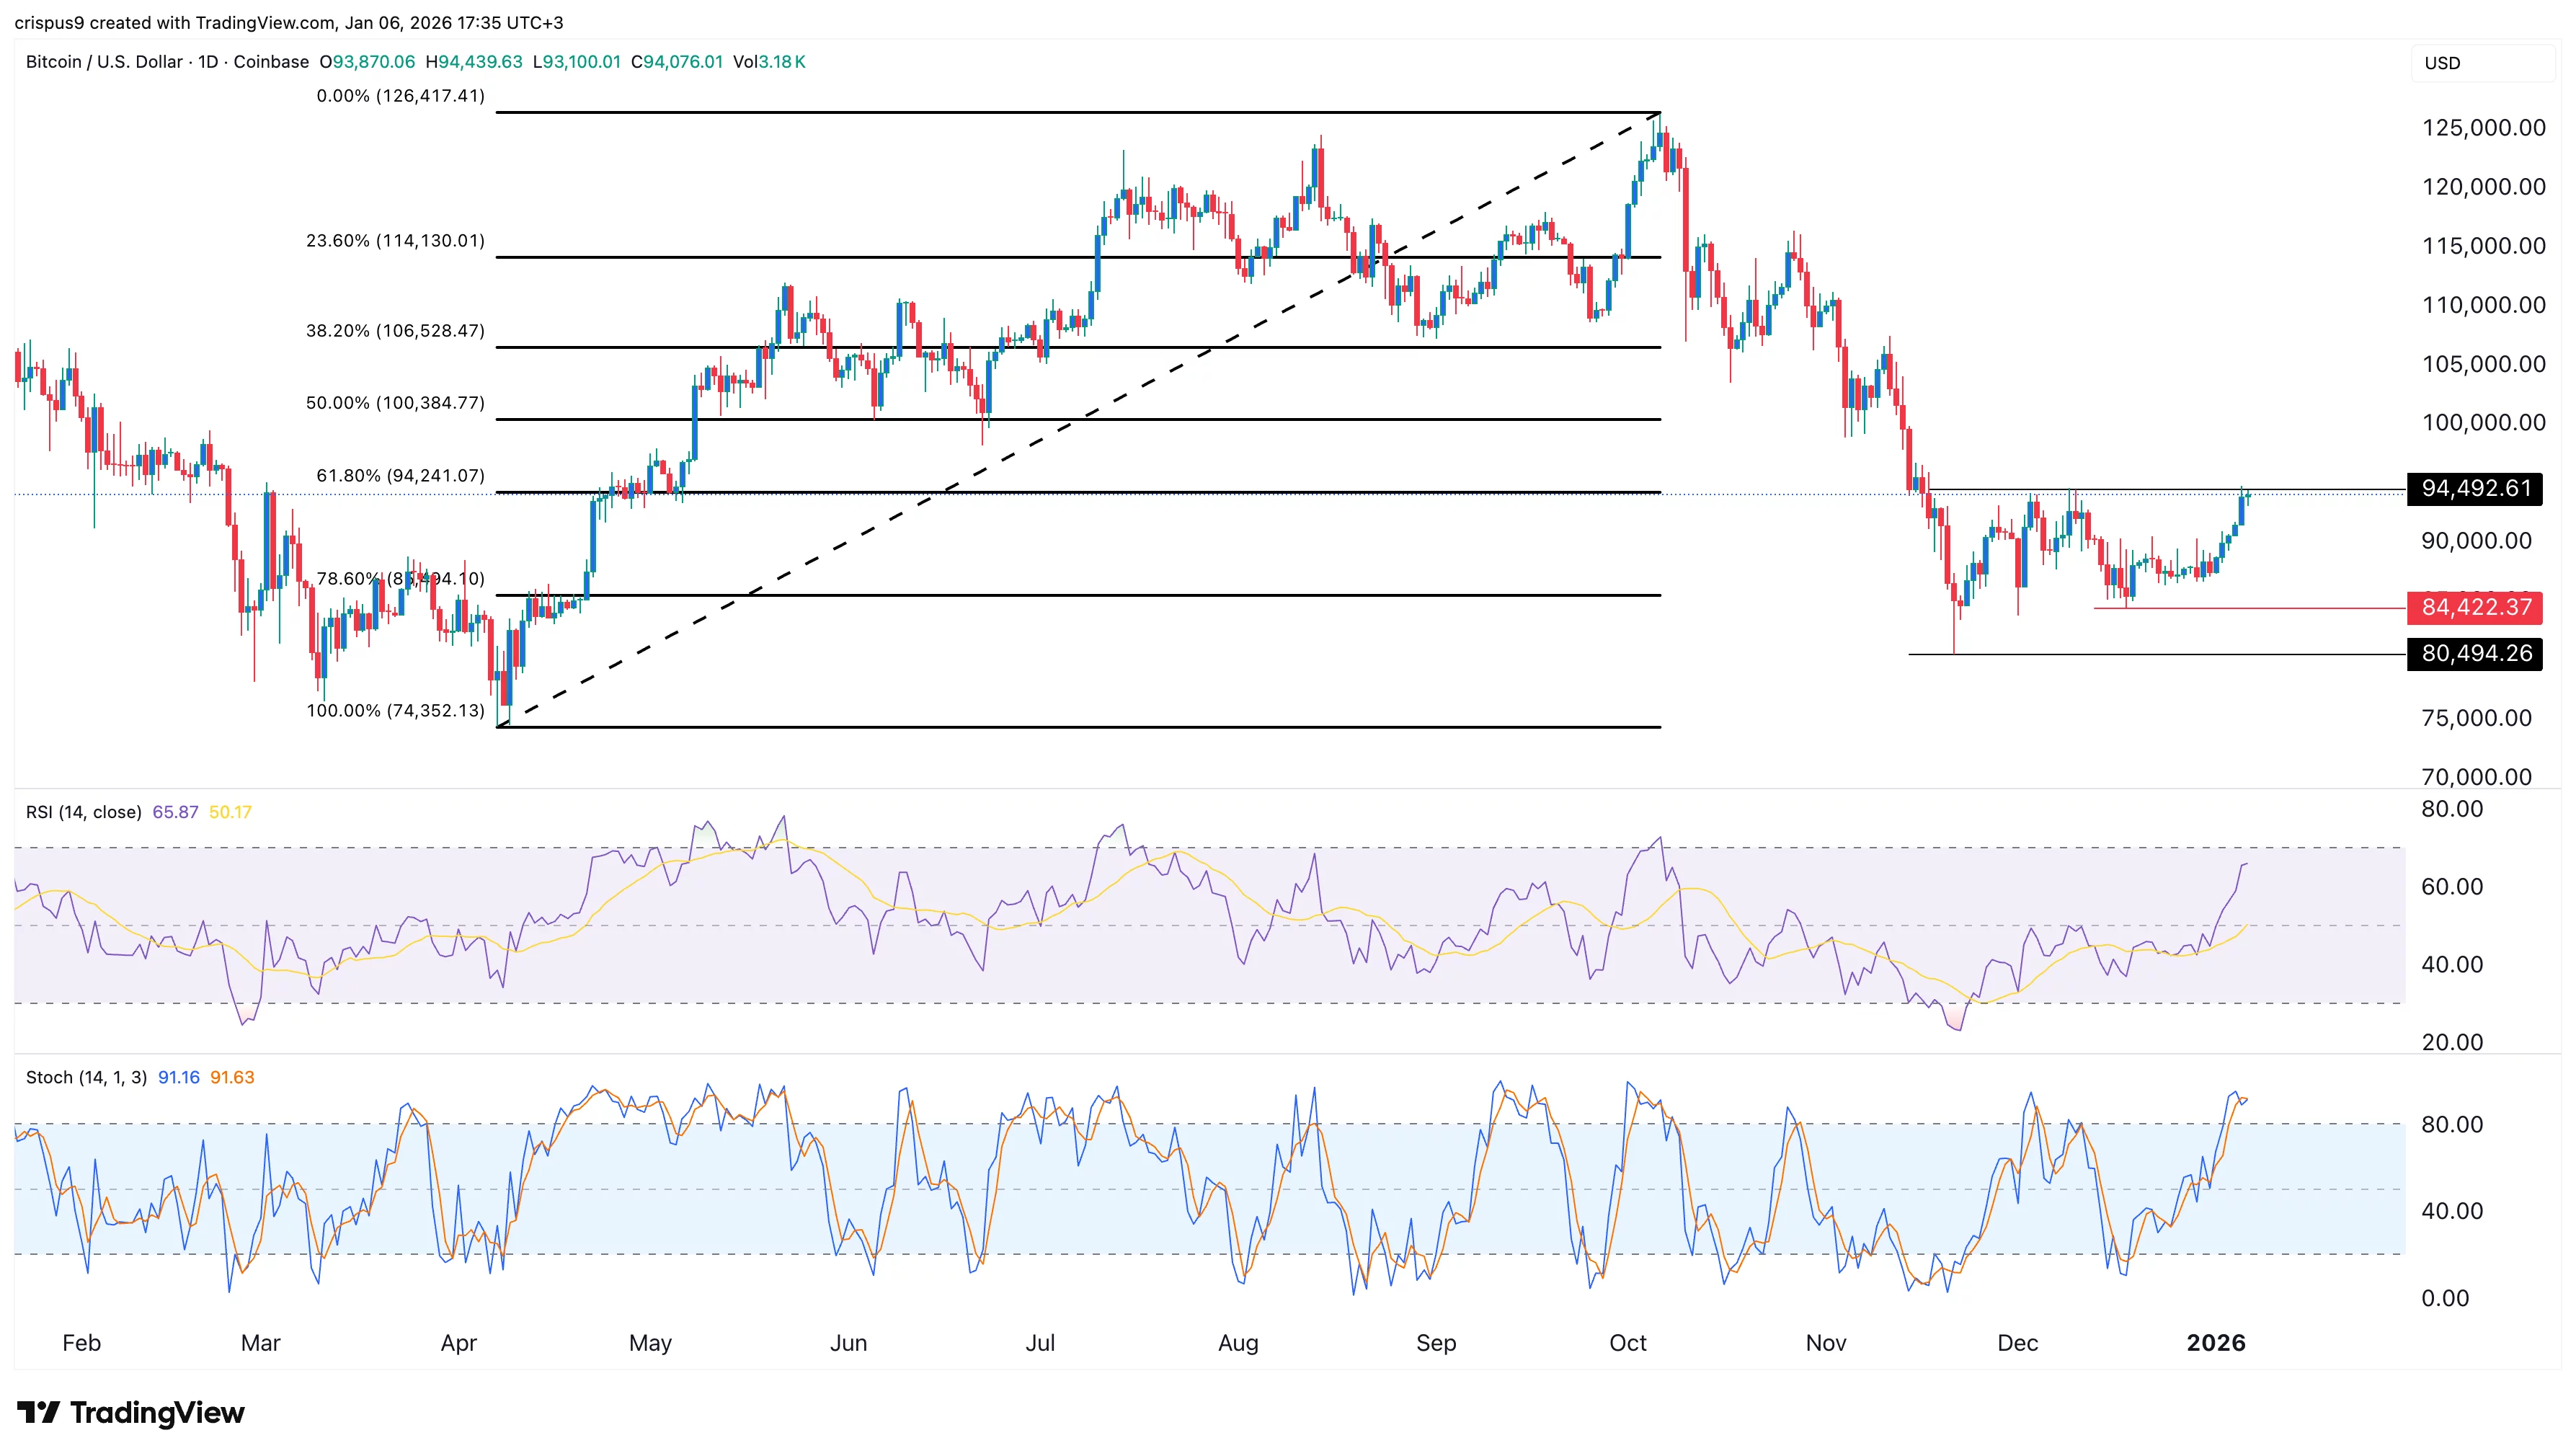Click the May label on the time axis
This screenshot has width=2576, height=1456.
coord(650,1343)
